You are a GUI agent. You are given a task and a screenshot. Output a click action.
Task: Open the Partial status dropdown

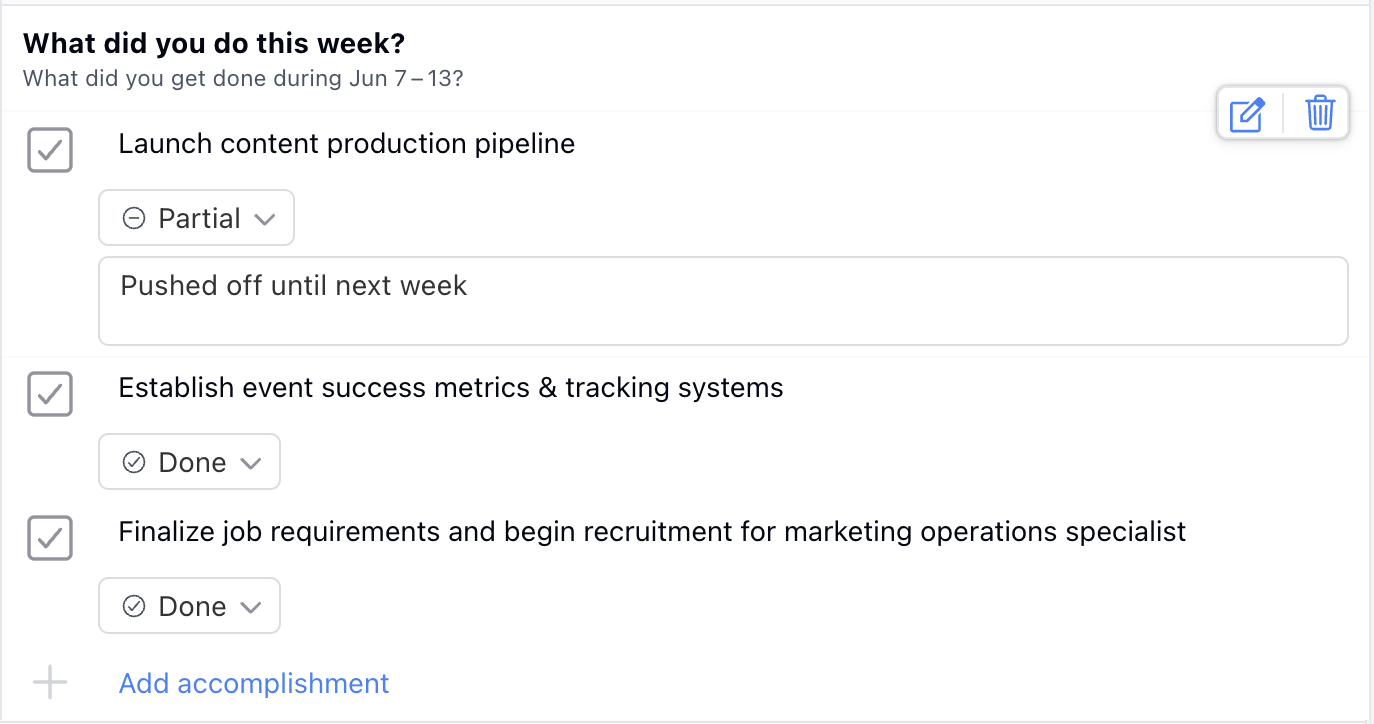(197, 218)
